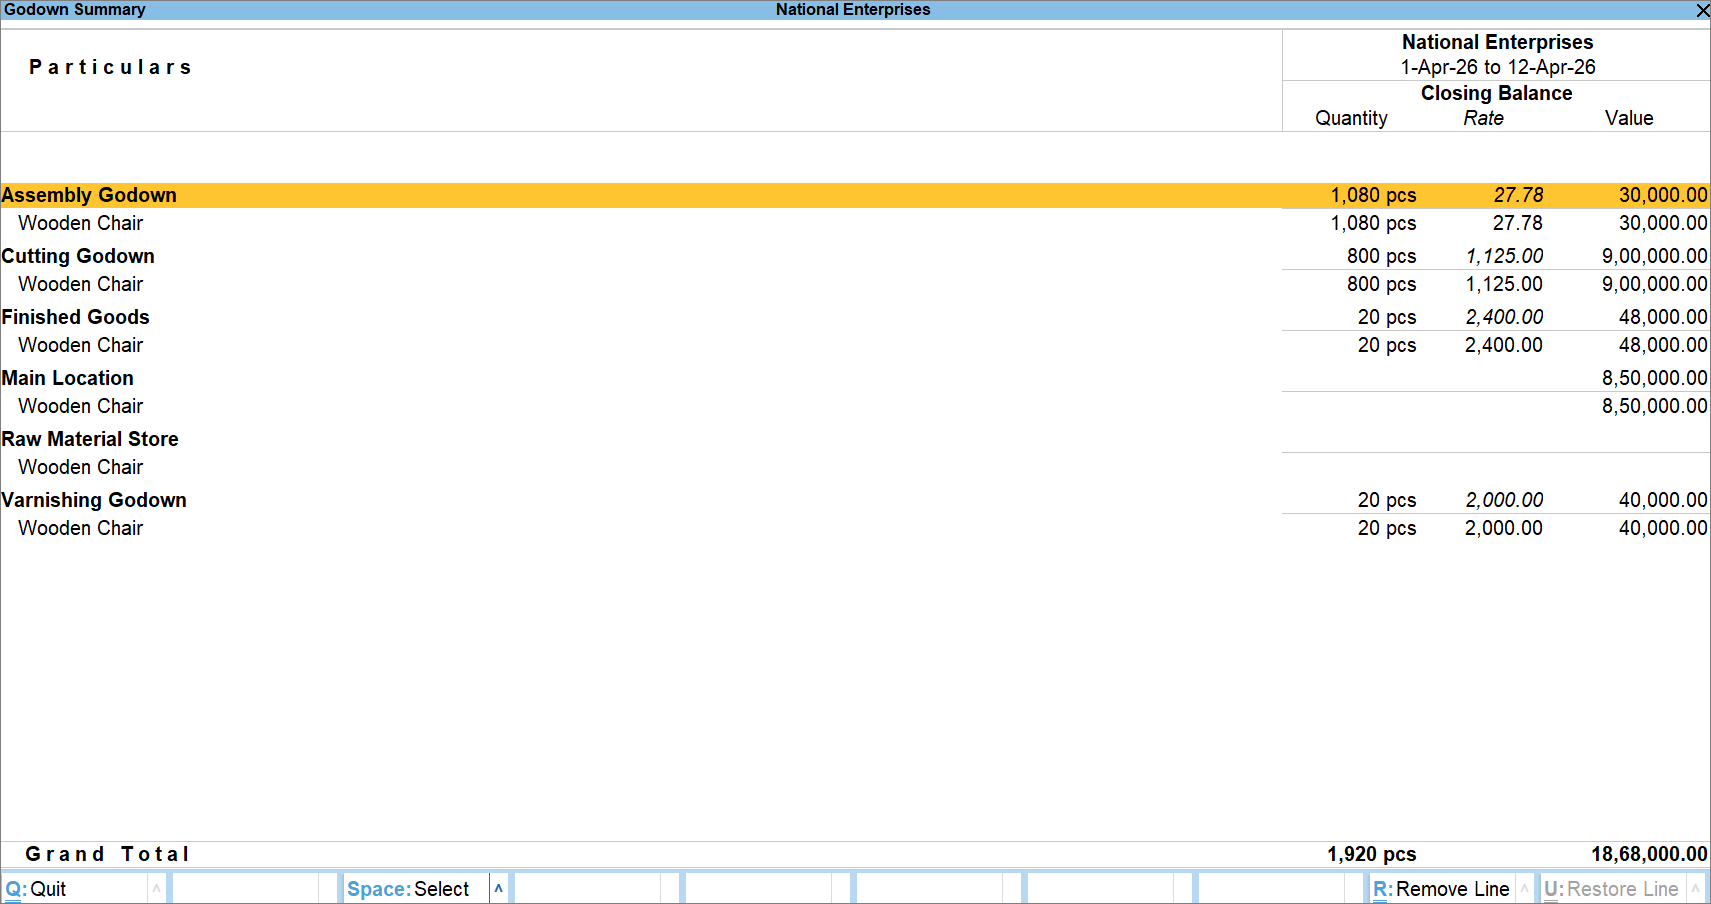Select the Raw Material Store row
Viewport: 1711px width, 904px height.
855,439
